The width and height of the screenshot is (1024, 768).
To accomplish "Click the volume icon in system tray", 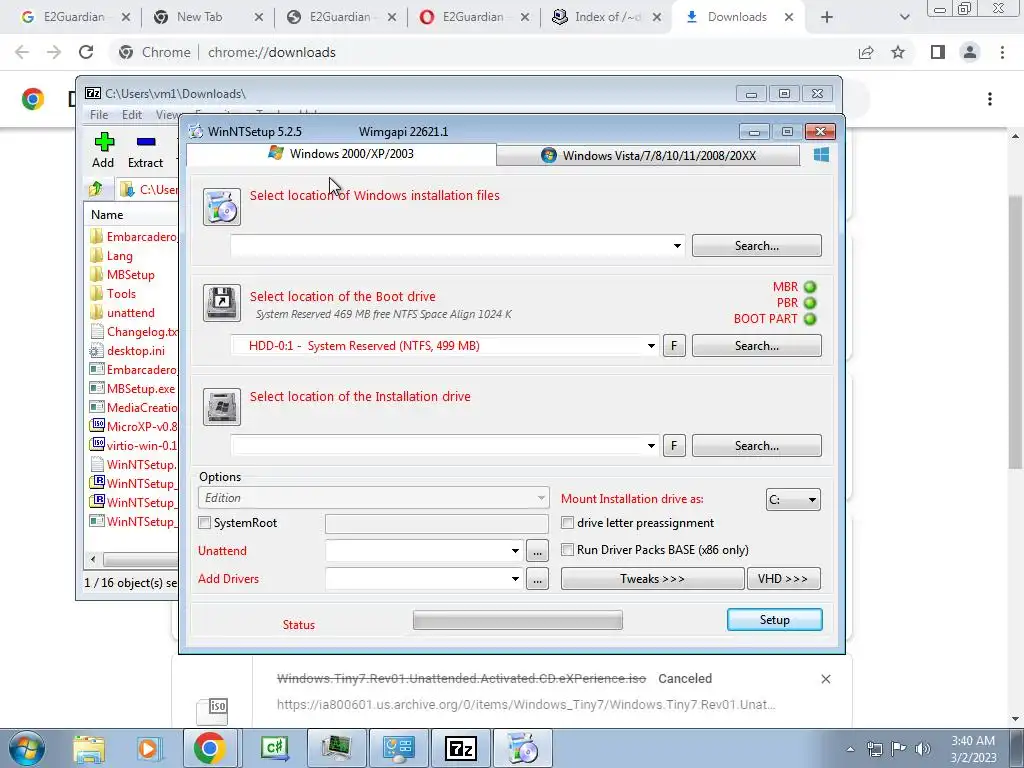I will [922, 748].
